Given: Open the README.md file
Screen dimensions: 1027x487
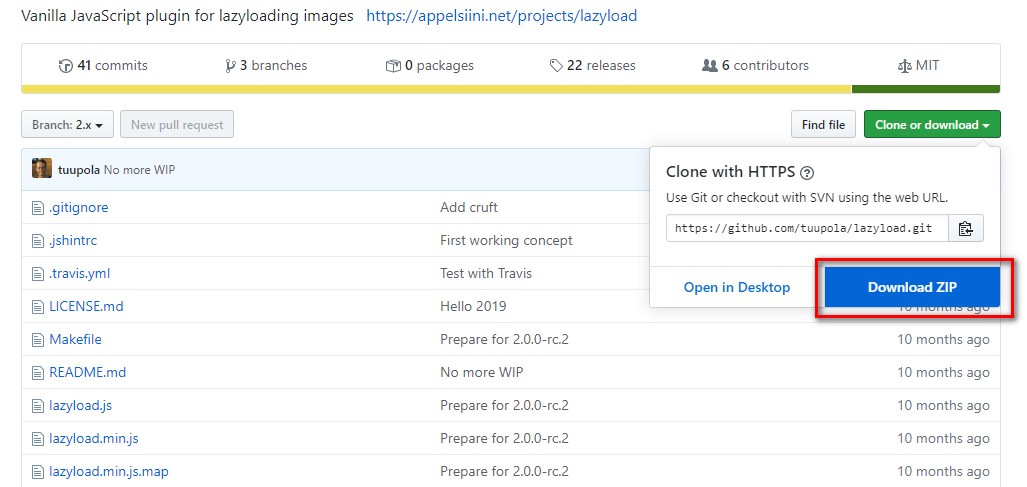Looking at the screenshot, I should (87, 372).
